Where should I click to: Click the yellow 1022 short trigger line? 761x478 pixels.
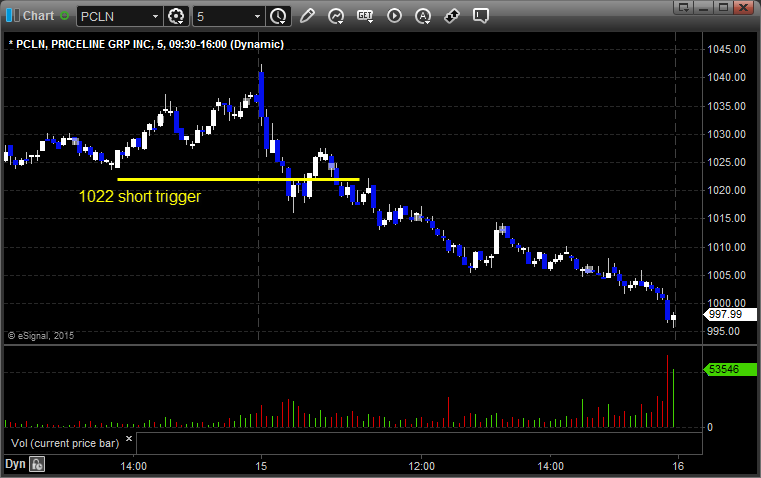[238, 180]
